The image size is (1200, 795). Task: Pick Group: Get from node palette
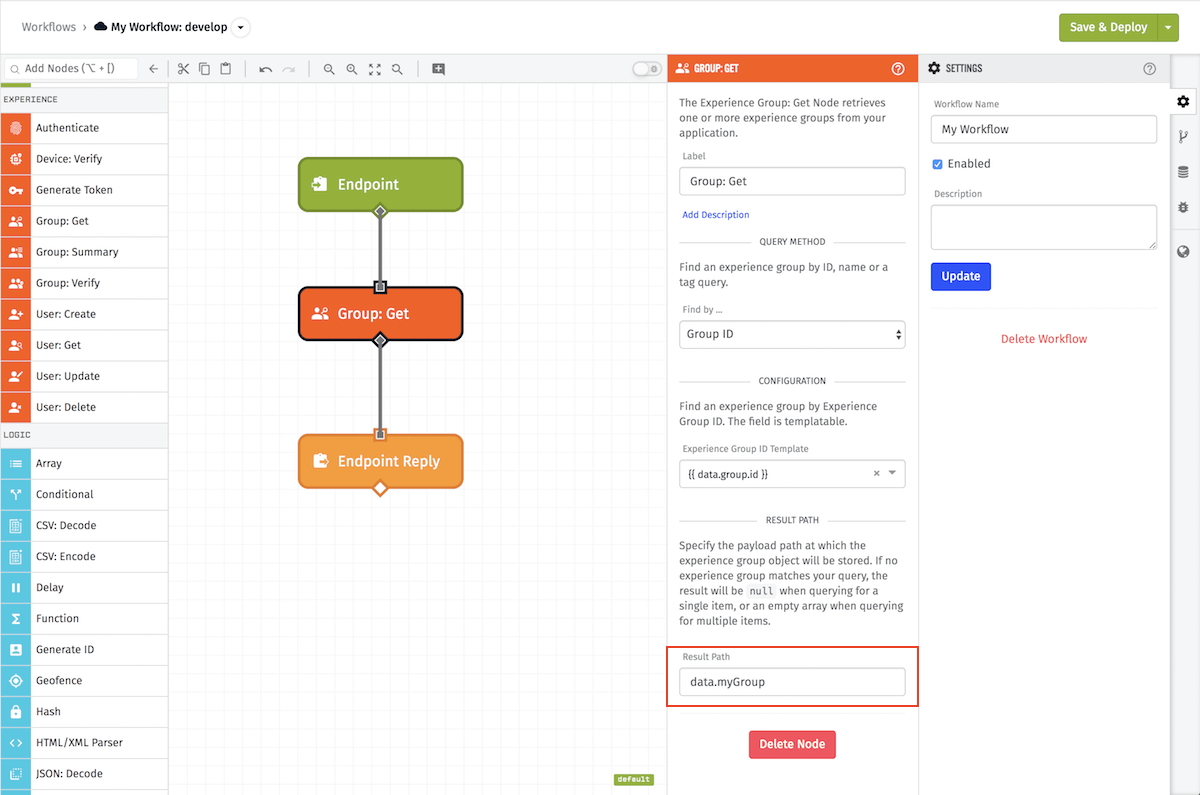84,221
